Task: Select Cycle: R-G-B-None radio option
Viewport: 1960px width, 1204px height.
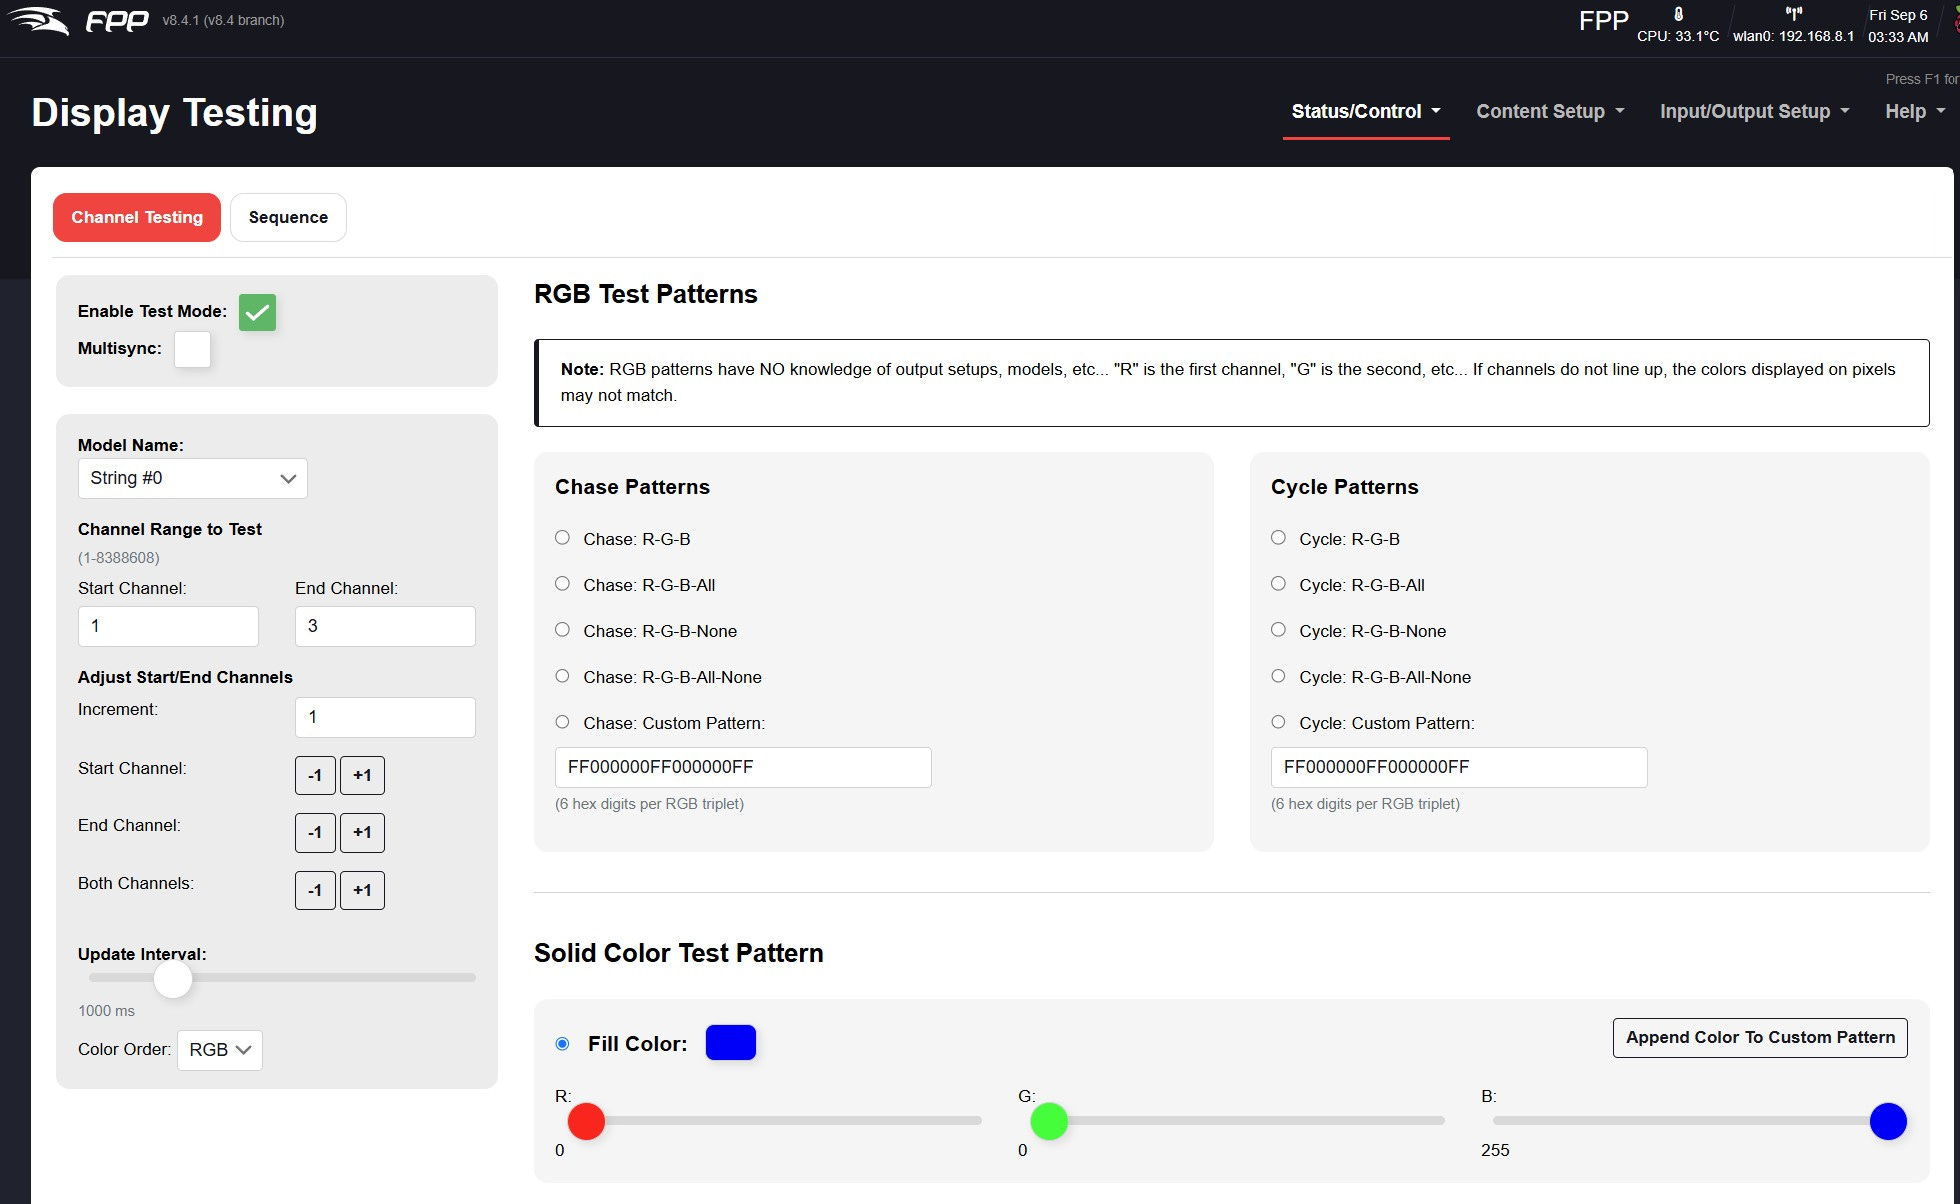Action: pos(1278,630)
